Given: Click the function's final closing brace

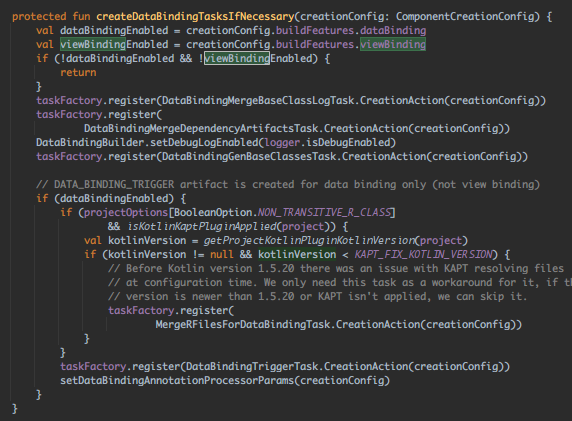Looking at the screenshot, I should pos(15,408).
